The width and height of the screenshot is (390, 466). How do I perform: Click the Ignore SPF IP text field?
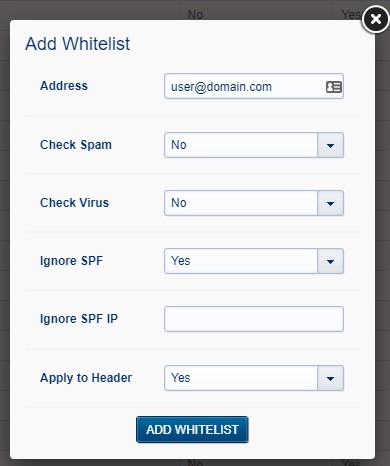pos(254,319)
